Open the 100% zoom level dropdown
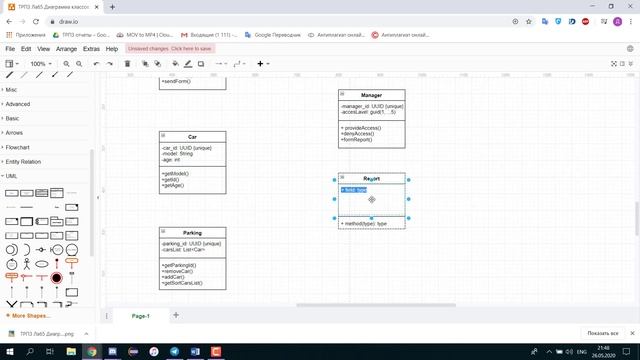640x360 pixels. [41, 64]
